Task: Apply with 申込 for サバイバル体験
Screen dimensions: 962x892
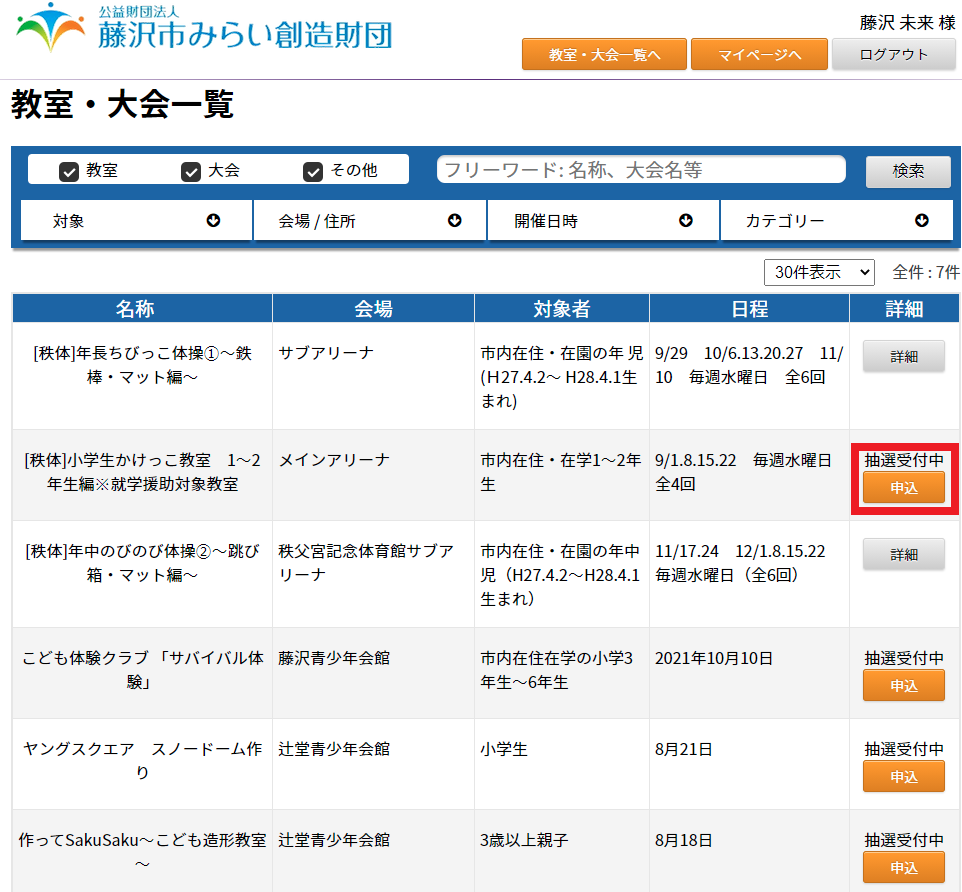Action: click(903, 685)
